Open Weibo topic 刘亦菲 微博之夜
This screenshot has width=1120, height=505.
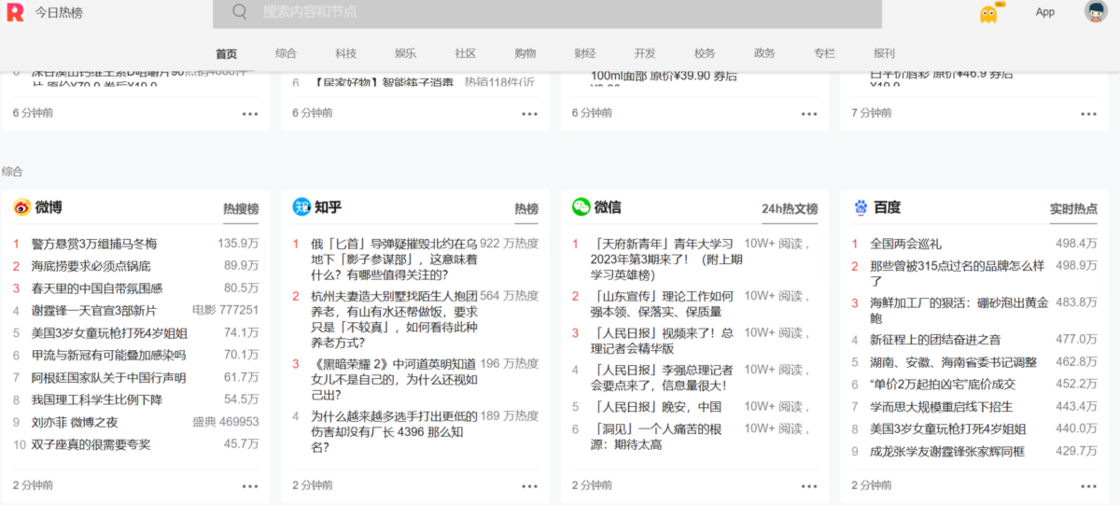(x=75, y=422)
